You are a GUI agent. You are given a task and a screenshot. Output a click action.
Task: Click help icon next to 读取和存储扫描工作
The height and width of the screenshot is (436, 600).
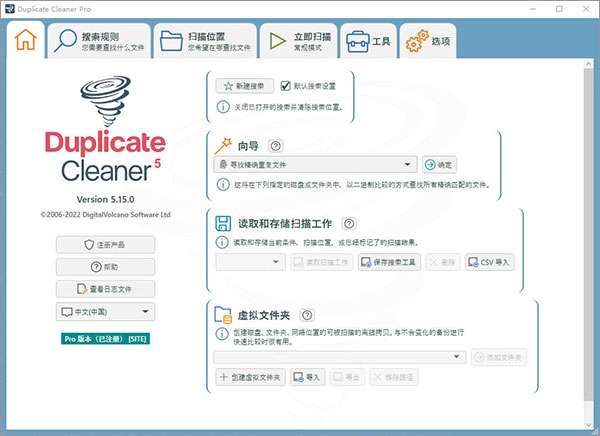[349, 224]
